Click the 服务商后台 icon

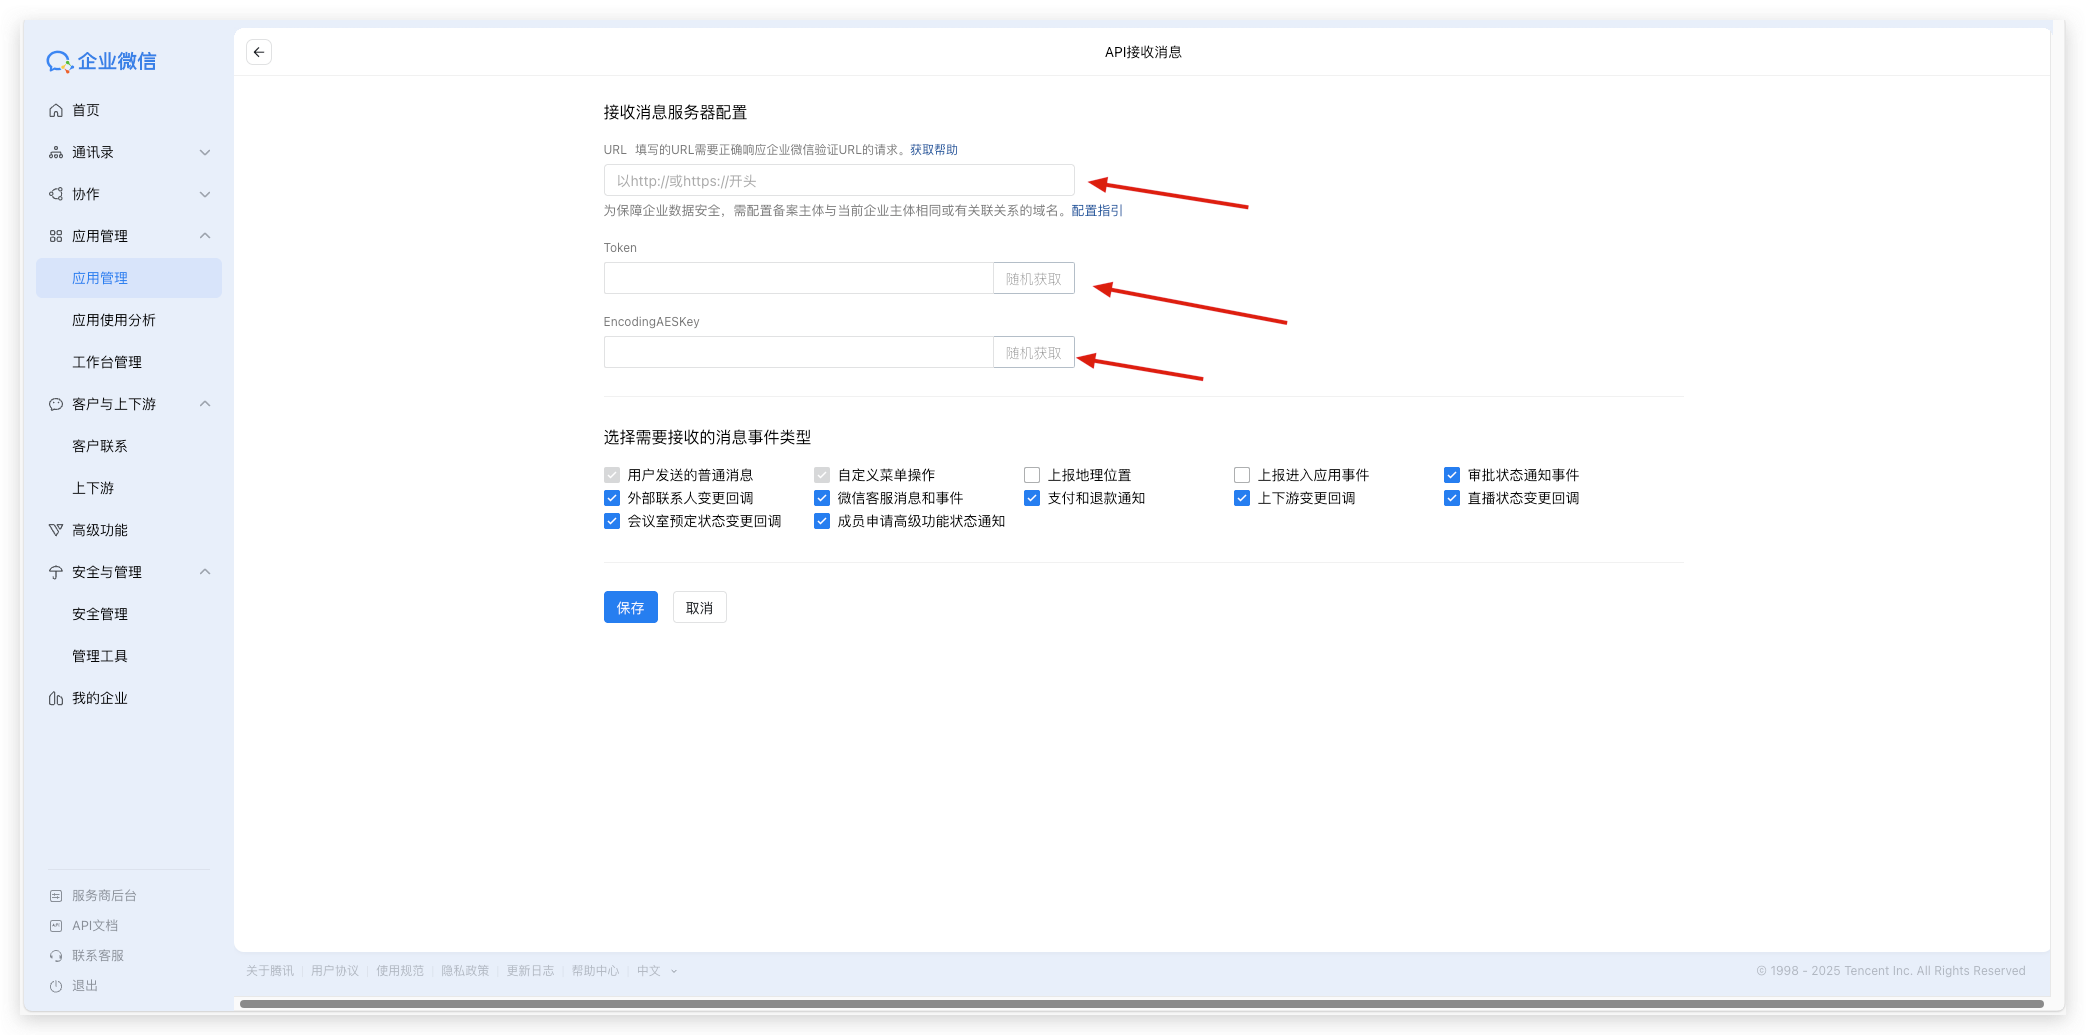56,896
